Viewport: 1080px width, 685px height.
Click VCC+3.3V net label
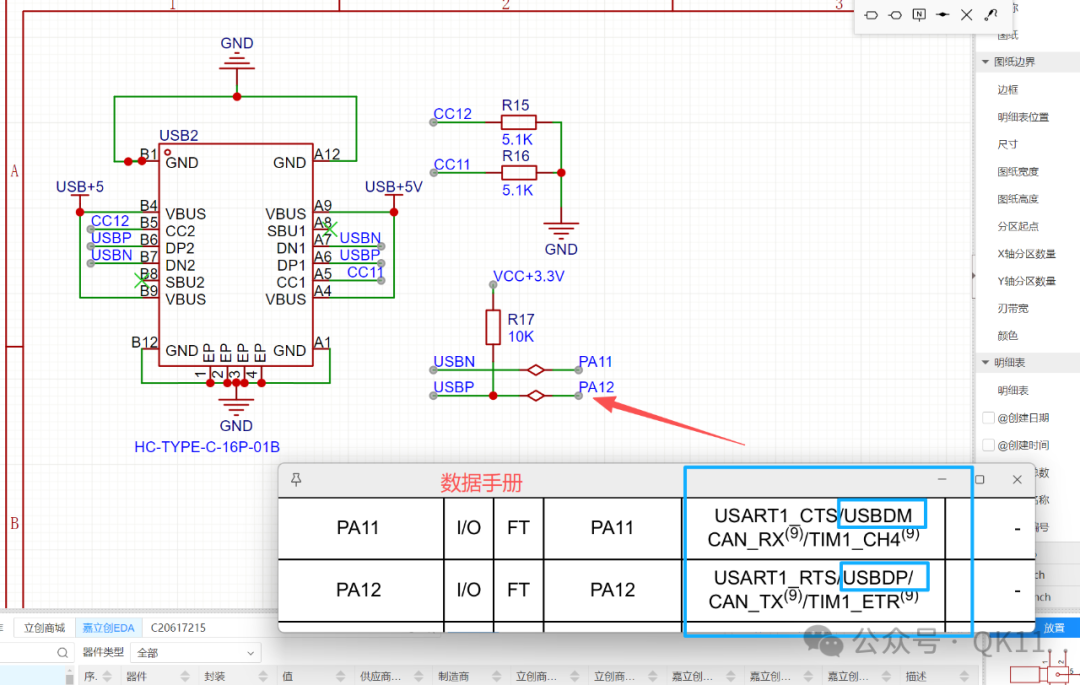(x=529, y=276)
